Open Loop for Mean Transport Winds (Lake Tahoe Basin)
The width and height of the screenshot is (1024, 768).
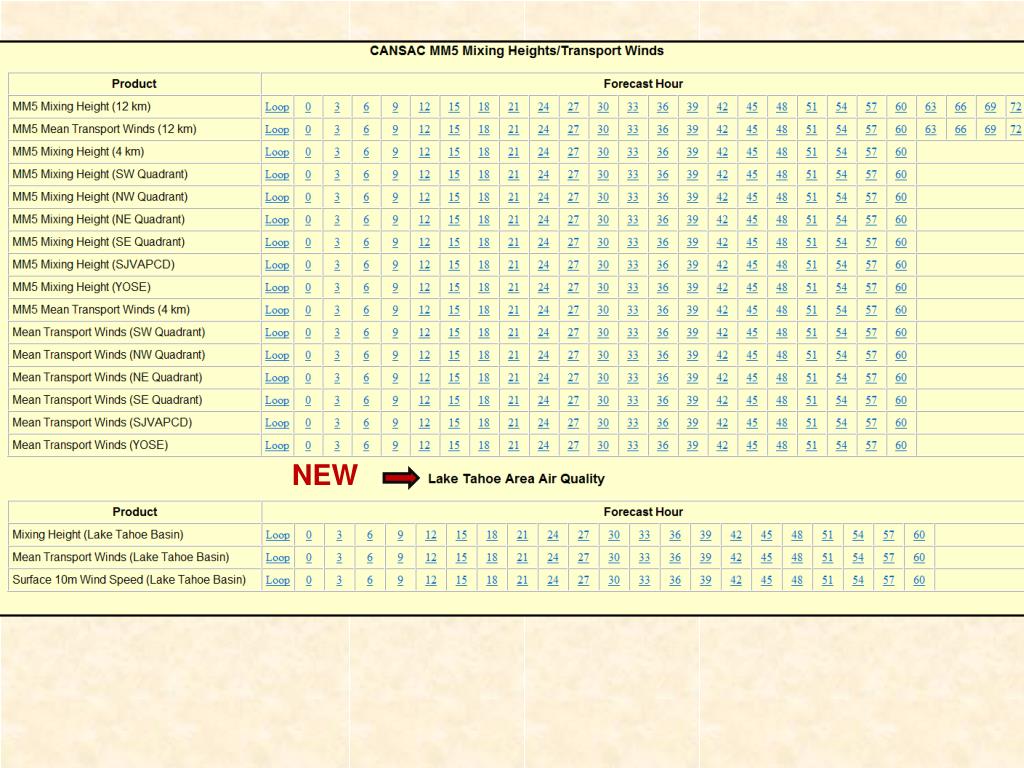[x=278, y=558]
